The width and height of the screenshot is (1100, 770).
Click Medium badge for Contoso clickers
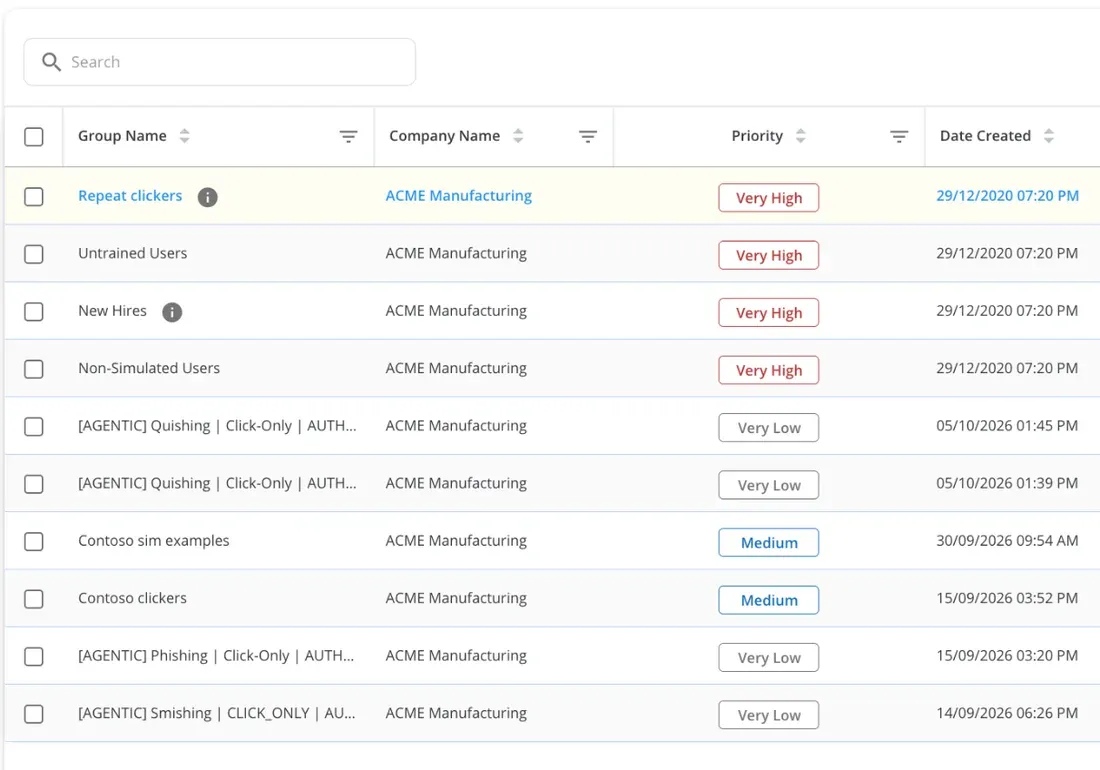click(x=768, y=600)
